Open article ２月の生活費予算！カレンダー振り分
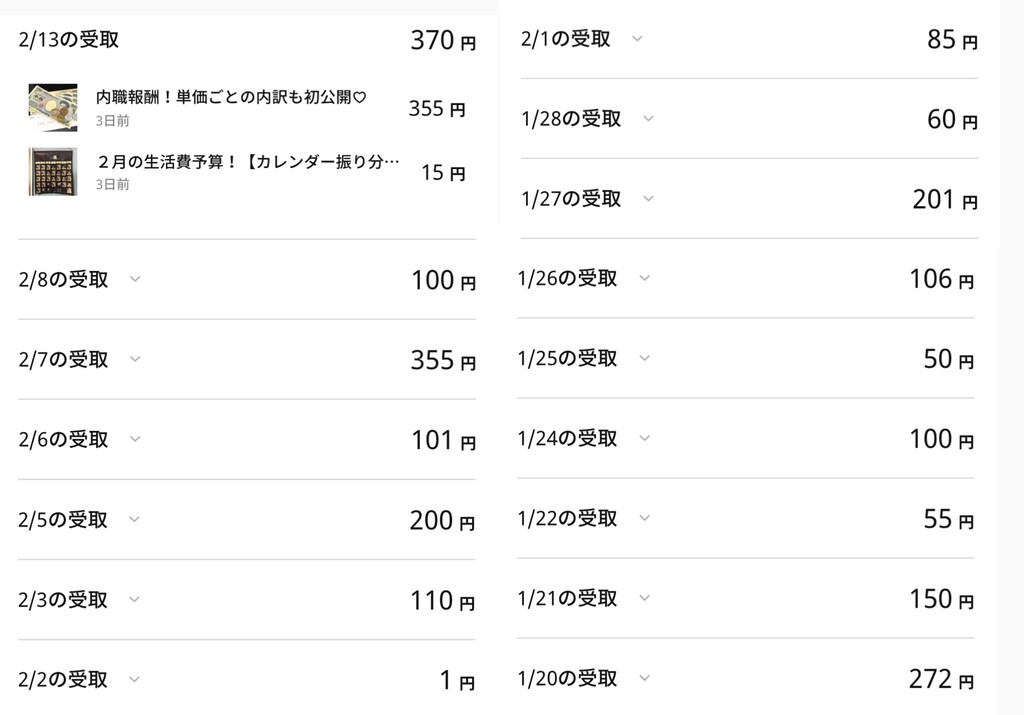 pos(248,161)
